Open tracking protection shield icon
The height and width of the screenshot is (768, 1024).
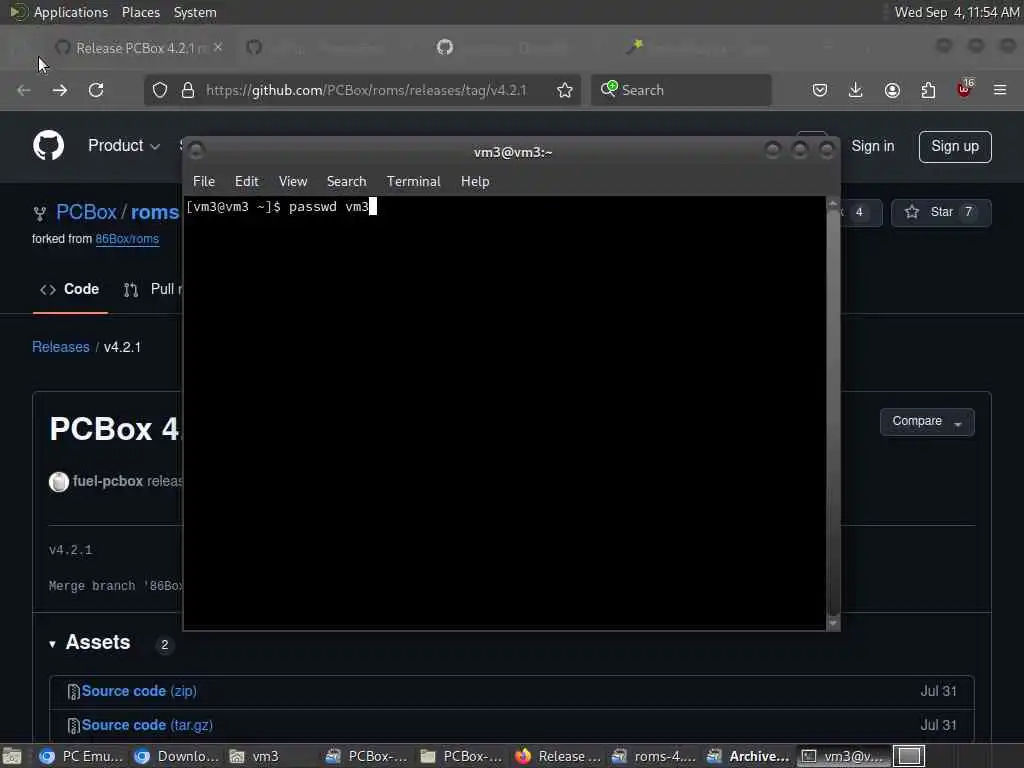click(160, 90)
